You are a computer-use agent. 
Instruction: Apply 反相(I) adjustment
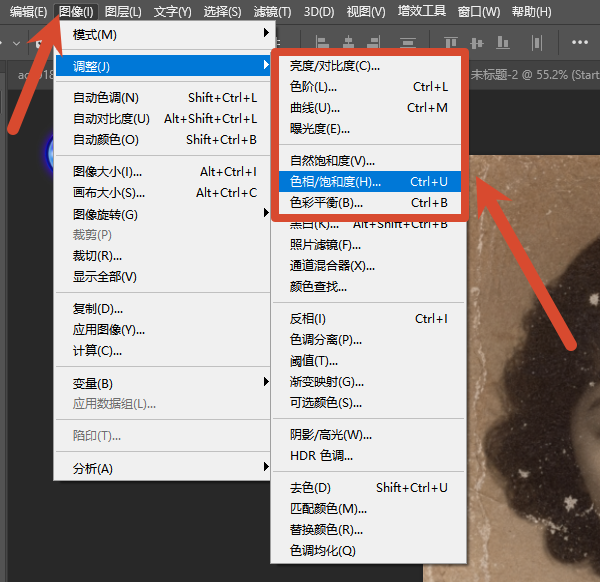point(369,318)
